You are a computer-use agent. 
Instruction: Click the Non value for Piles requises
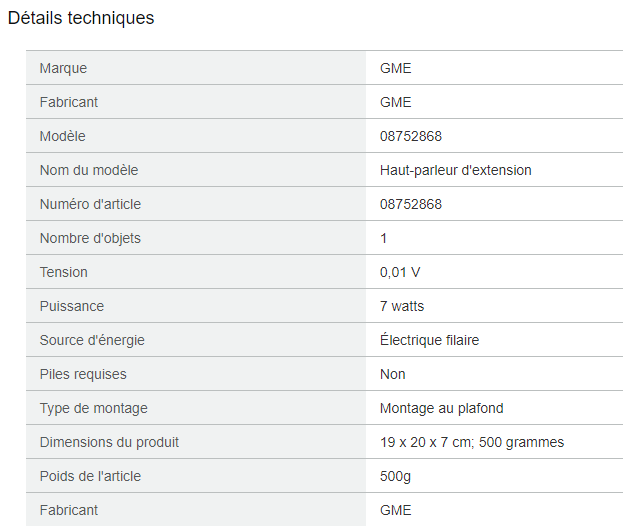pos(393,374)
